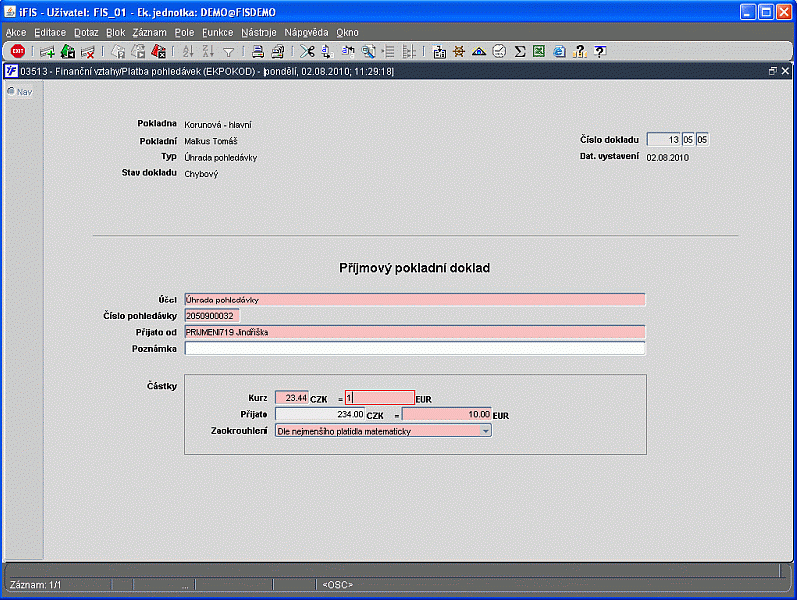Click the scissors cut icon
797x600 pixels.
[x=307, y=51]
